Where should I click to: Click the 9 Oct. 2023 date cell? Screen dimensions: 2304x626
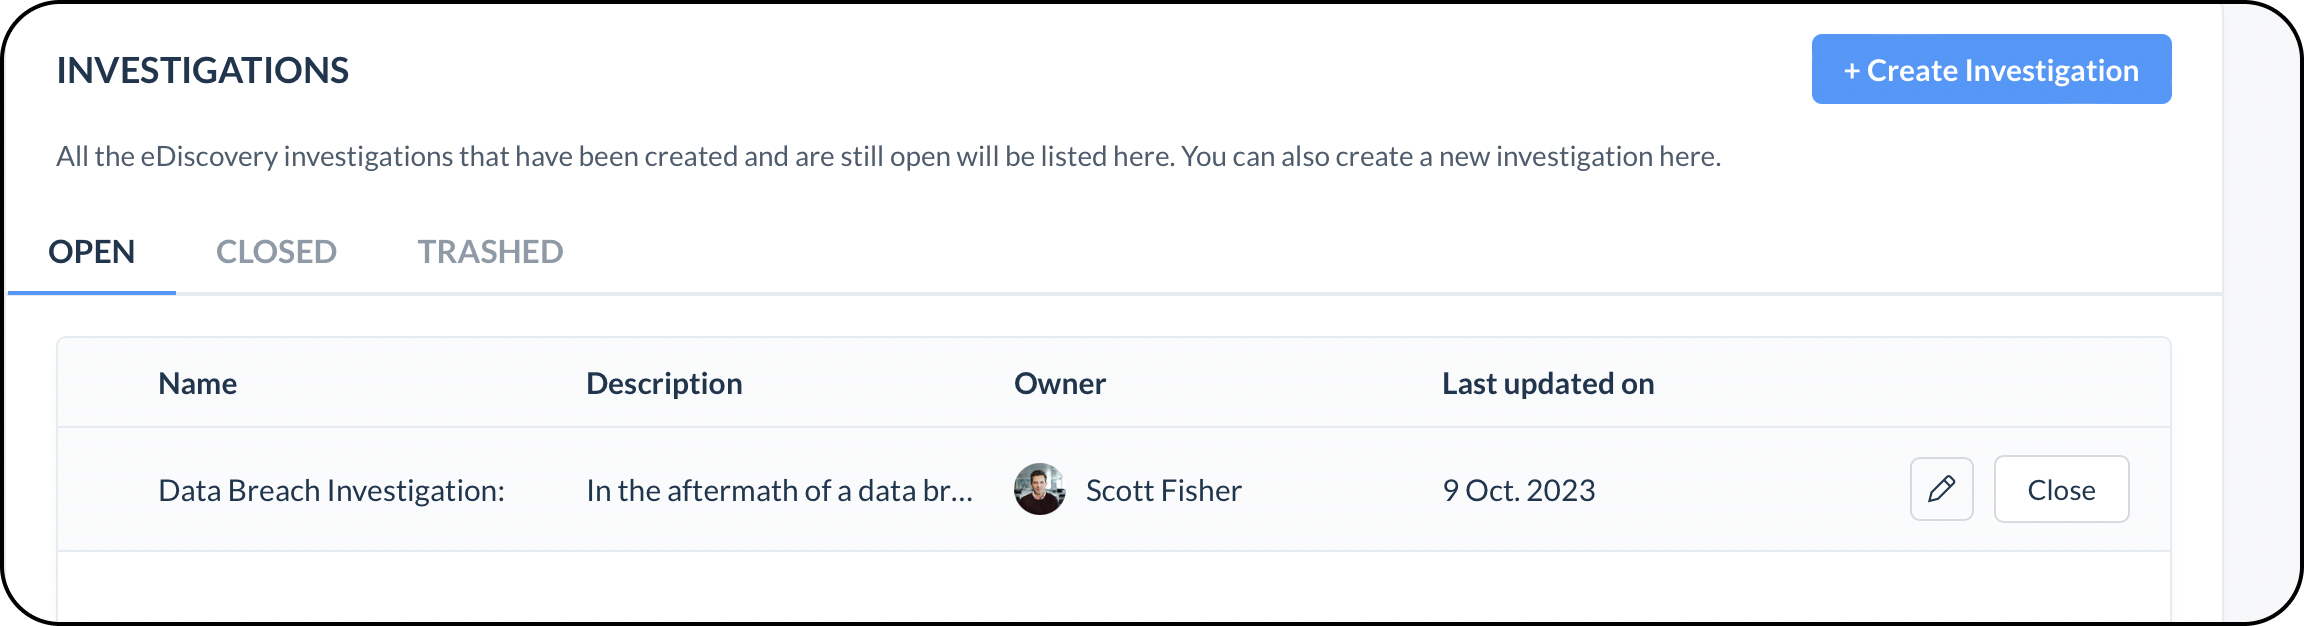click(x=1519, y=490)
